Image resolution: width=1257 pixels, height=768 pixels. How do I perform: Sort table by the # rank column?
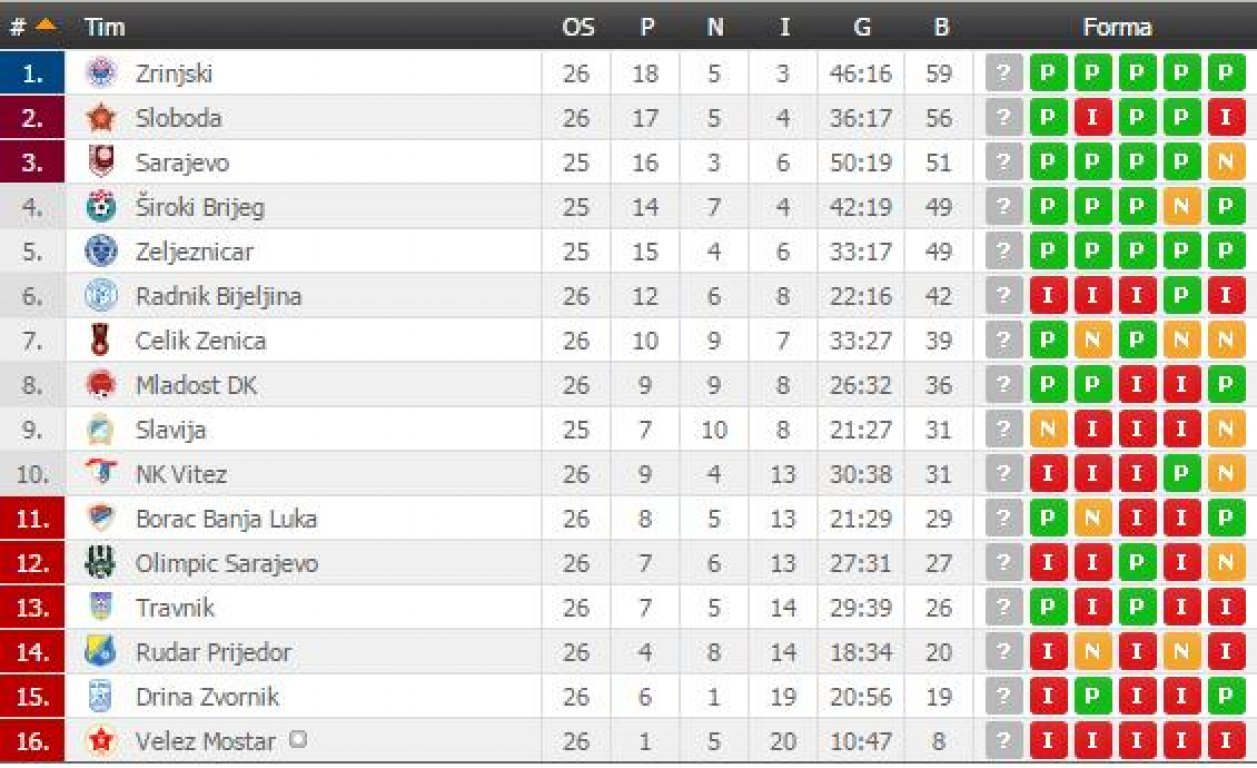click(32, 27)
